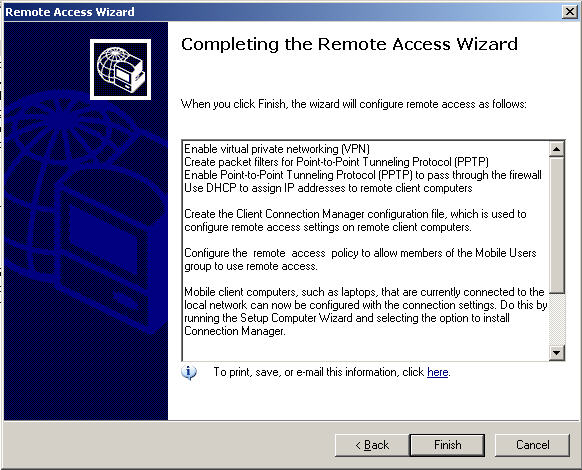The height and width of the screenshot is (470, 582).
Task: Click the globe and computer wizard icon
Action: 120,69
